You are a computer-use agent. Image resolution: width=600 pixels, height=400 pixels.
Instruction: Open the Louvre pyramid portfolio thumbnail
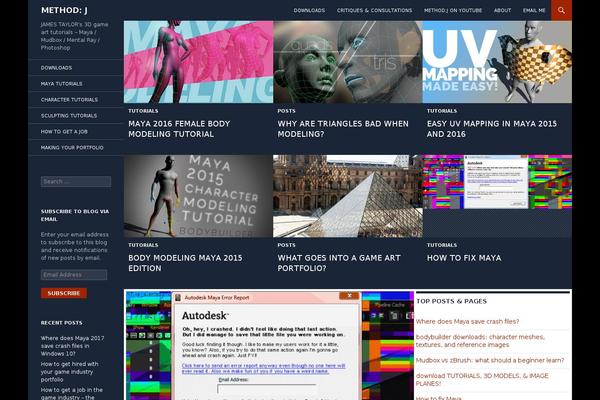pyautogui.click(x=348, y=196)
